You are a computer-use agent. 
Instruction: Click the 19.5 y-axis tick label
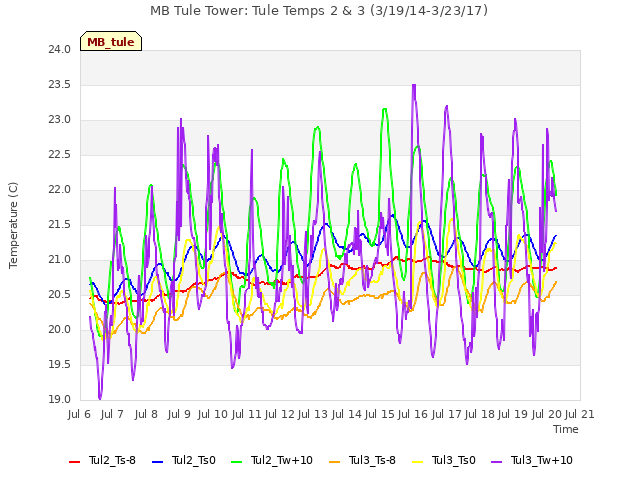pos(60,364)
